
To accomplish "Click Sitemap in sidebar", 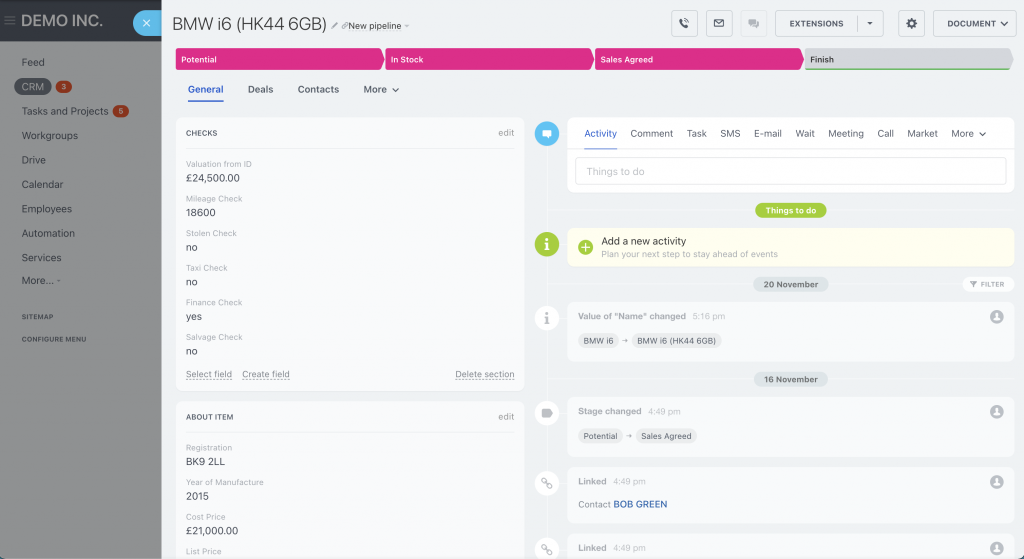I will (x=37, y=317).
